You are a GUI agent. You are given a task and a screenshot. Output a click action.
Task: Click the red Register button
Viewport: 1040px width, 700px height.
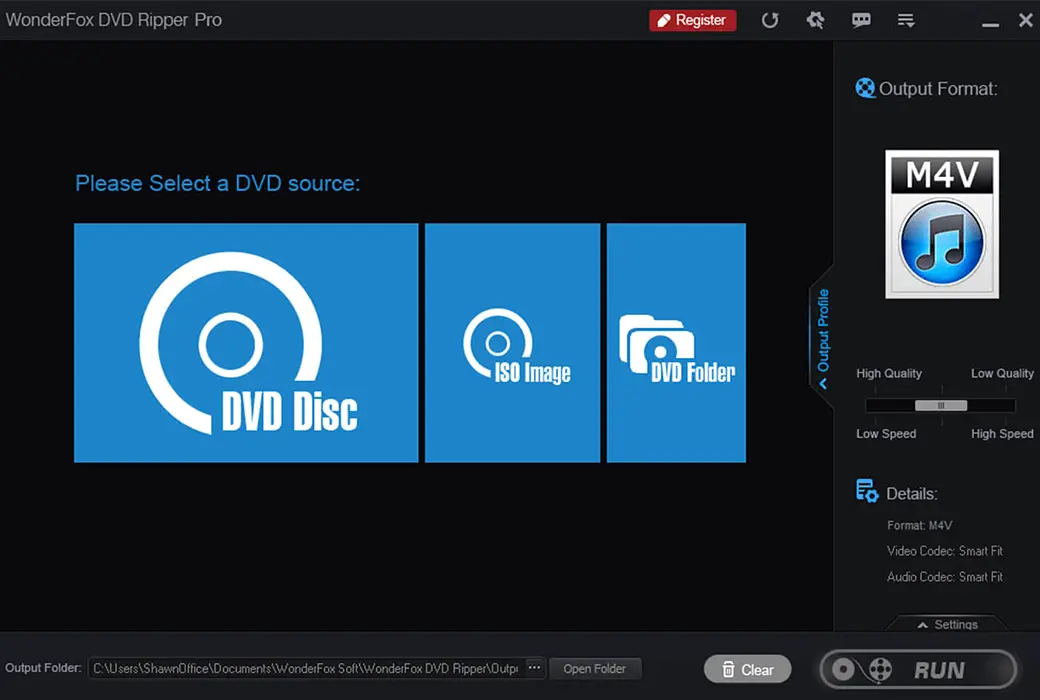pos(692,21)
